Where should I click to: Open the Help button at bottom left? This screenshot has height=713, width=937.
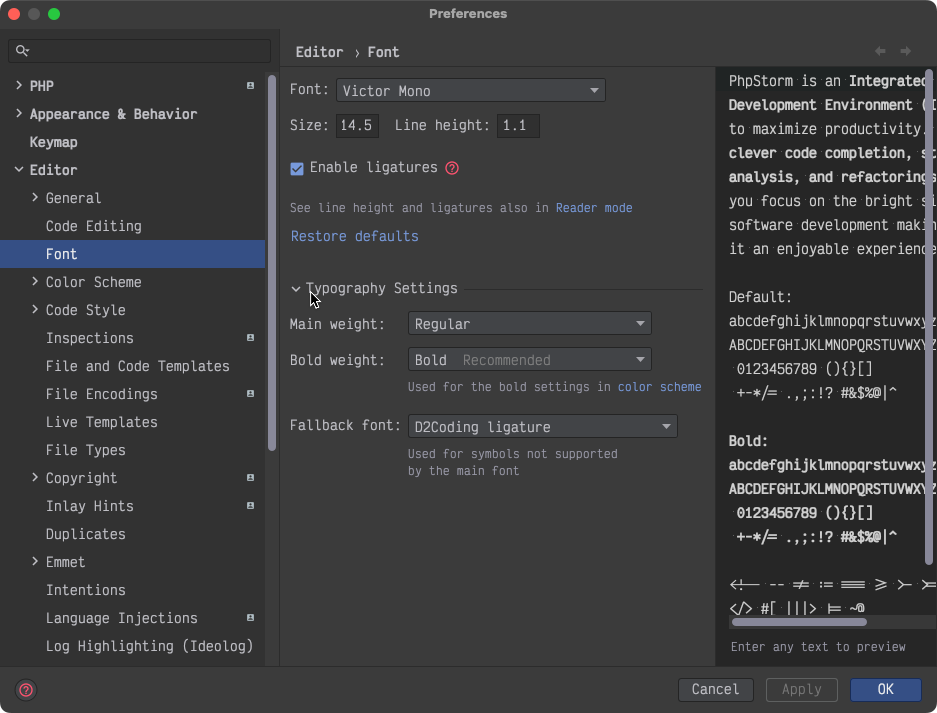point(26,690)
